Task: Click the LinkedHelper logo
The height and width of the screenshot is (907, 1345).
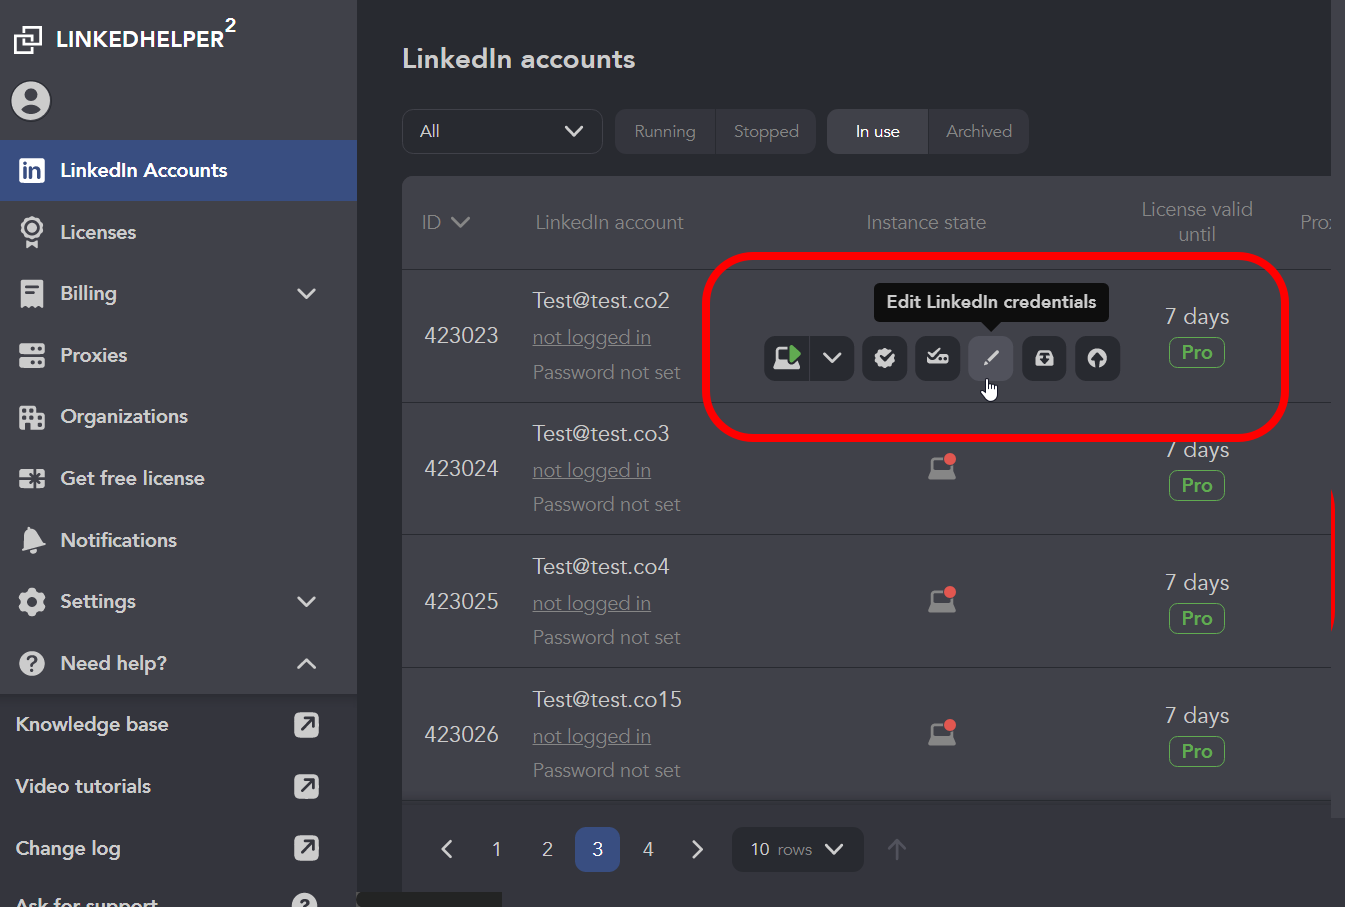Action: point(125,38)
